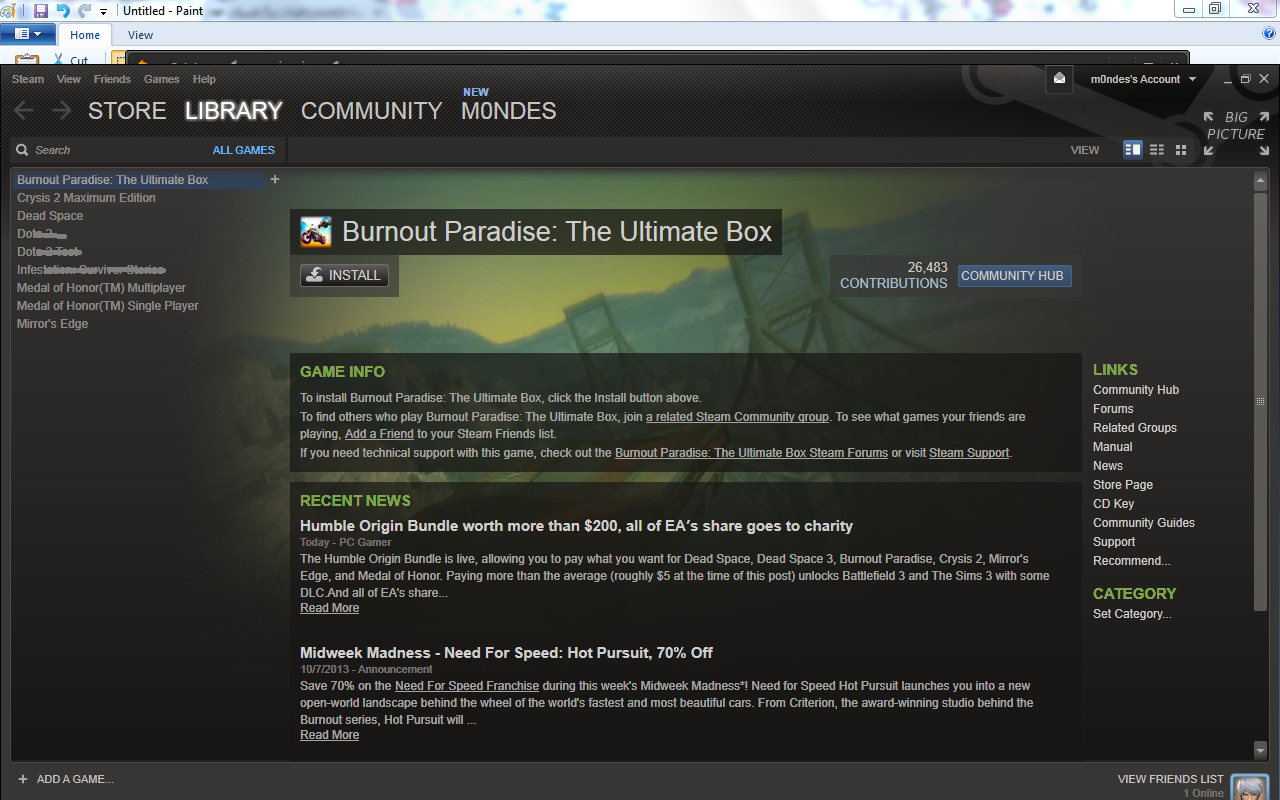This screenshot has height=800, width=1280.
Task: Click Recommend... in Links list
Action: pyautogui.click(x=1132, y=561)
